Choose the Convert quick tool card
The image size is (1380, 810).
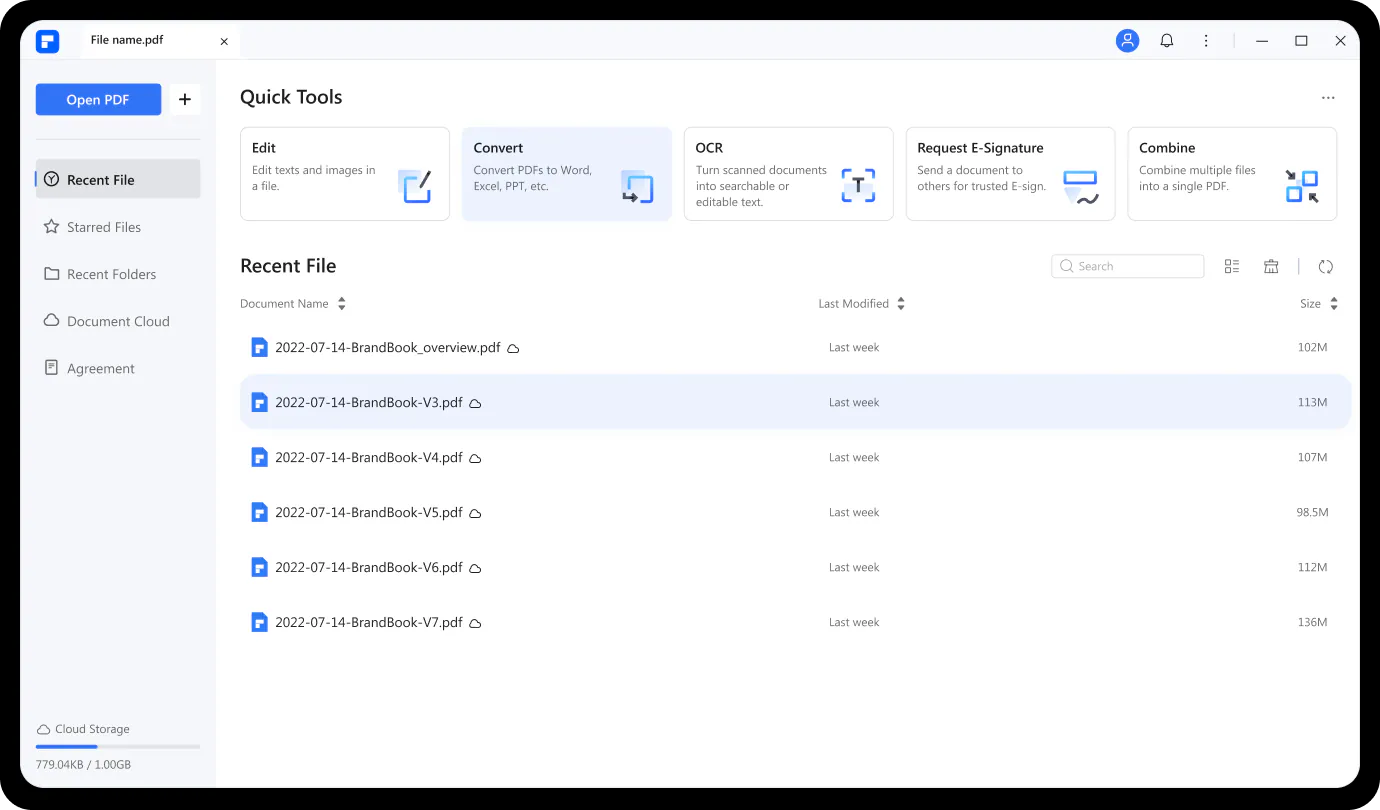566,174
